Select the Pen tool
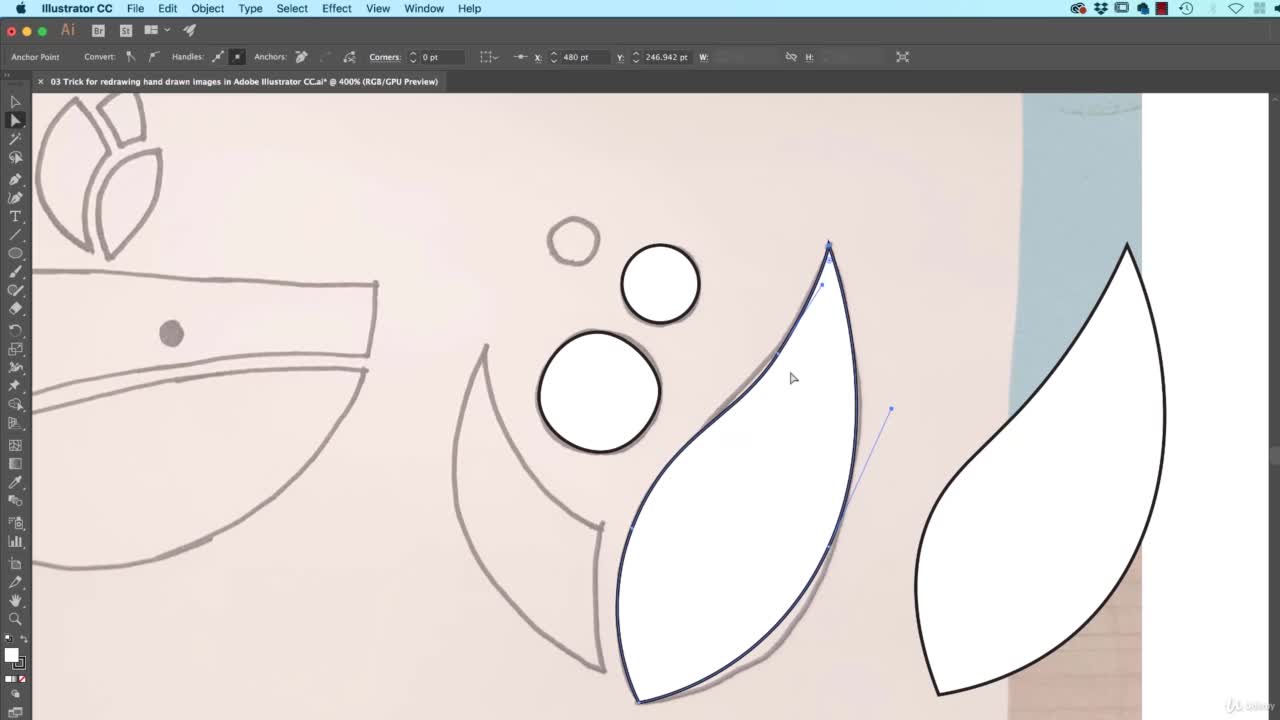The width and height of the screenshot is (1280, 720). click(15, 178)
